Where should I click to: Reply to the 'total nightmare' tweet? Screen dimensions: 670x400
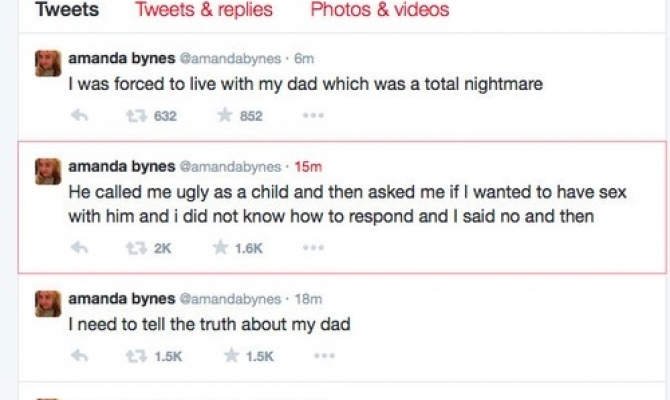81,116
